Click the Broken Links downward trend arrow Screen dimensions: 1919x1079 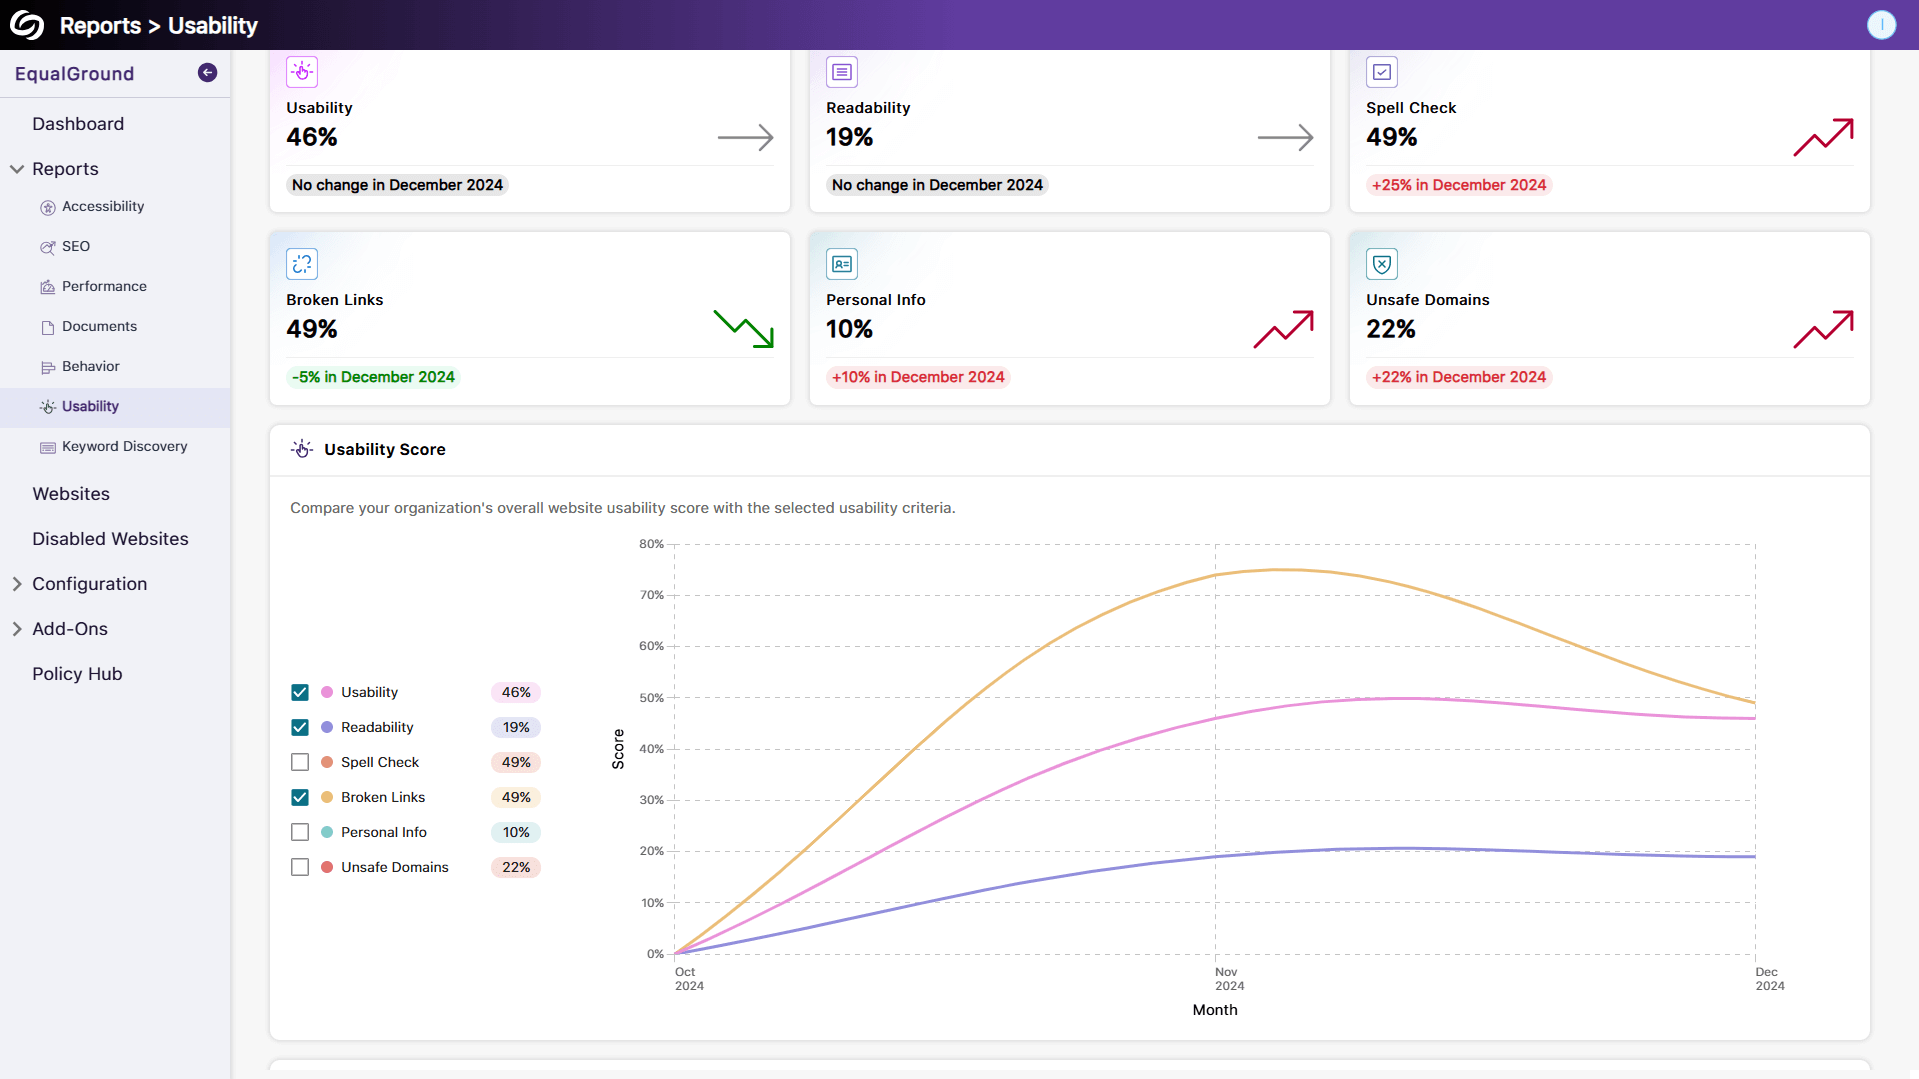click(744, 329)
